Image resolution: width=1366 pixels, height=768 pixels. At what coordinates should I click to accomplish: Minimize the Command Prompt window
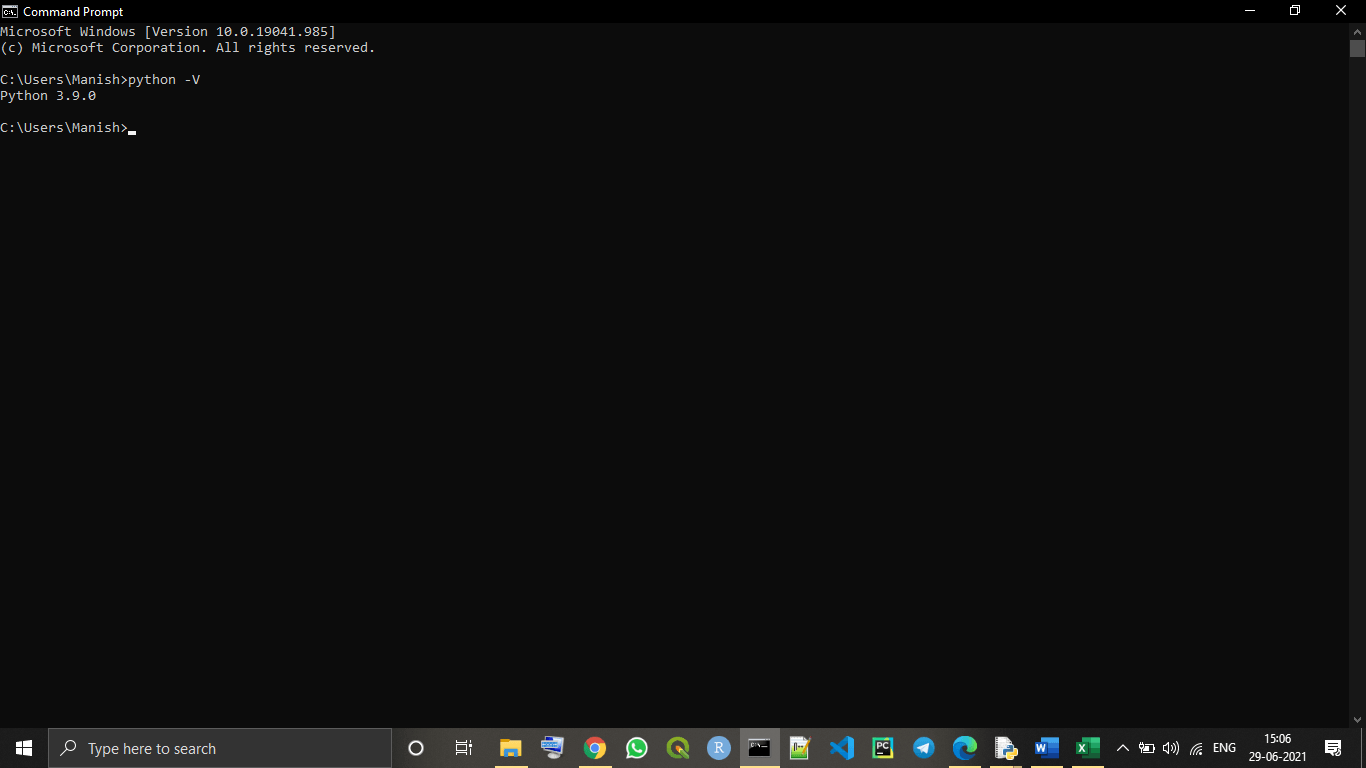[x=1250, y=11]
